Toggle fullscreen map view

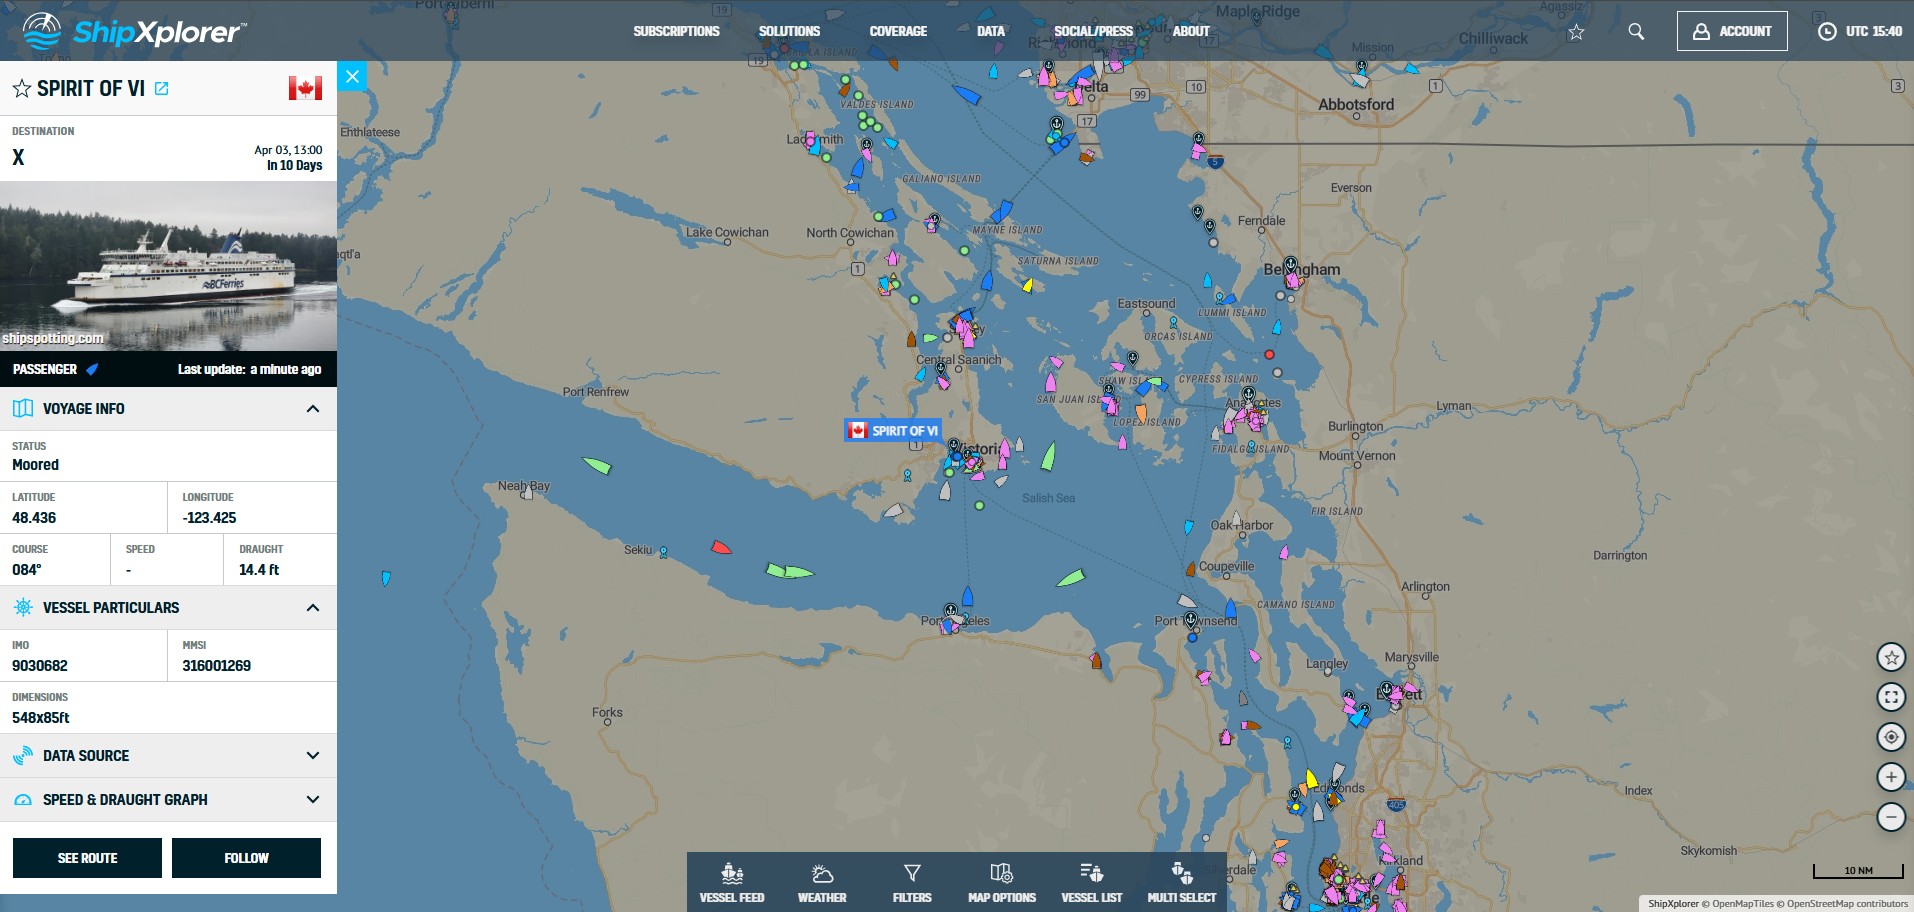[x=1891, y=697]
